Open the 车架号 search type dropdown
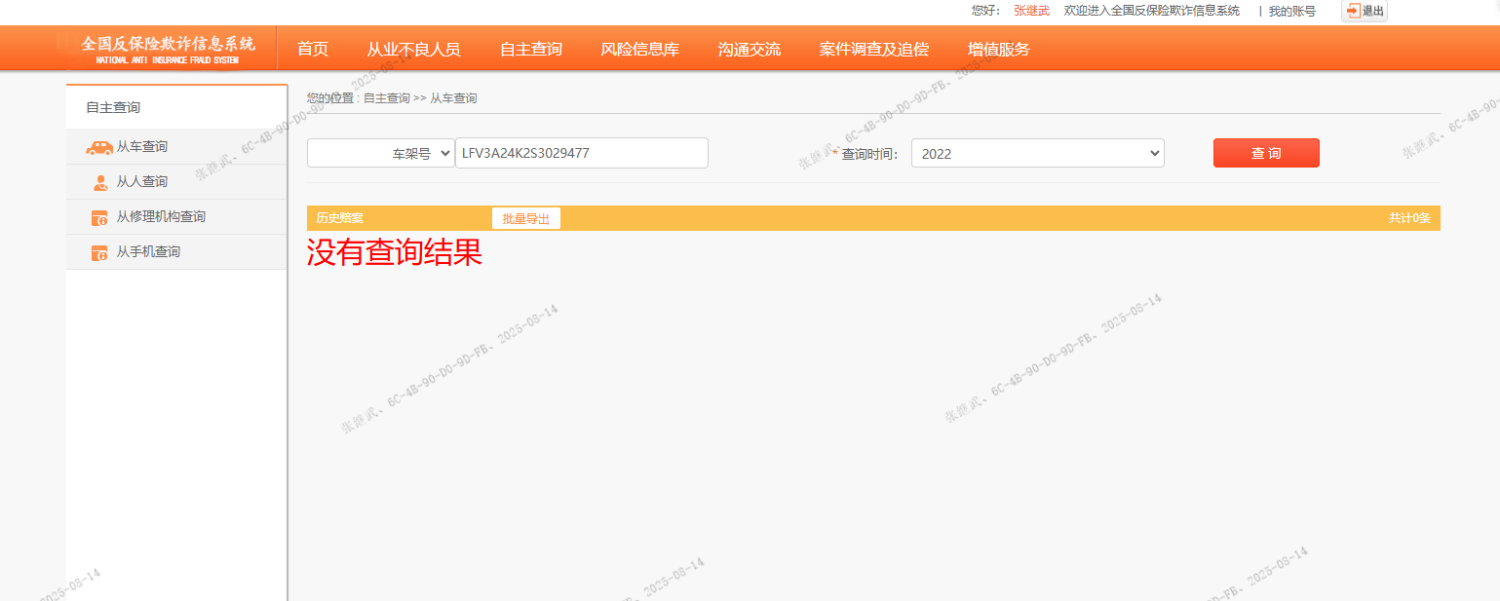This screenshot has height=601, width=1500. [380, 154]
